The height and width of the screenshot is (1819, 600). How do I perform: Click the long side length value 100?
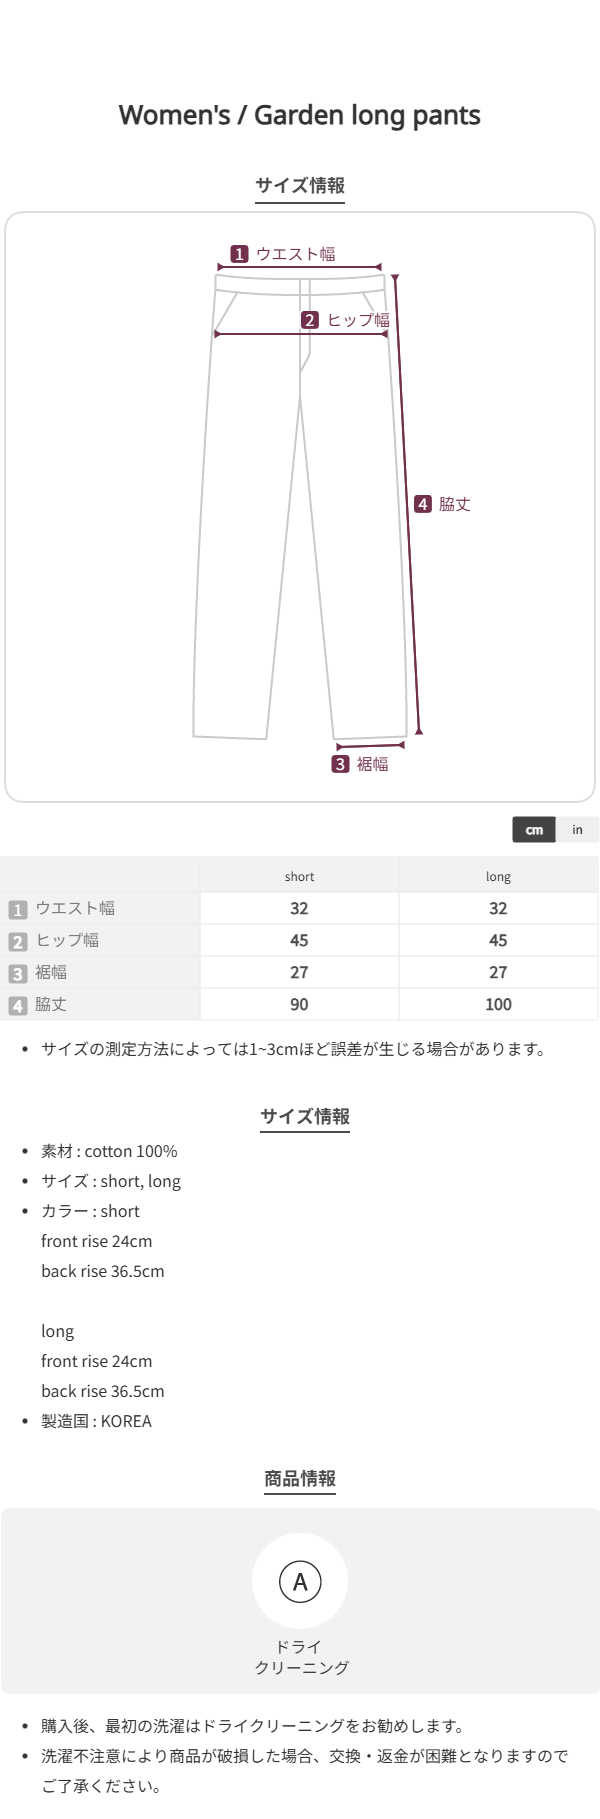[x=498, y=1004]
